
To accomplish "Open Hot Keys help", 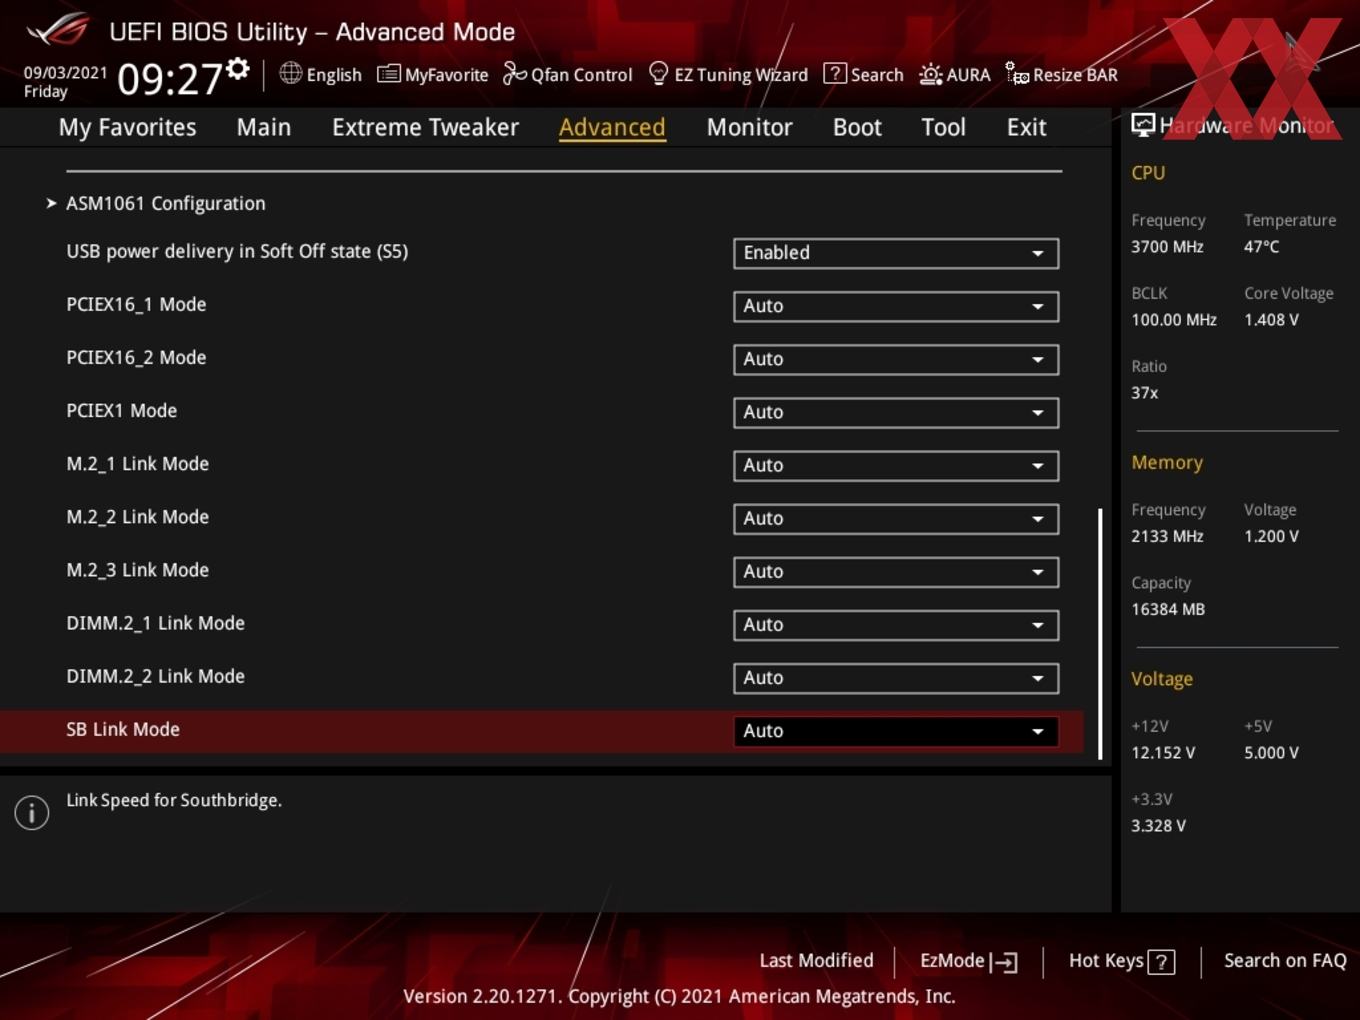I will [1121, 961].
